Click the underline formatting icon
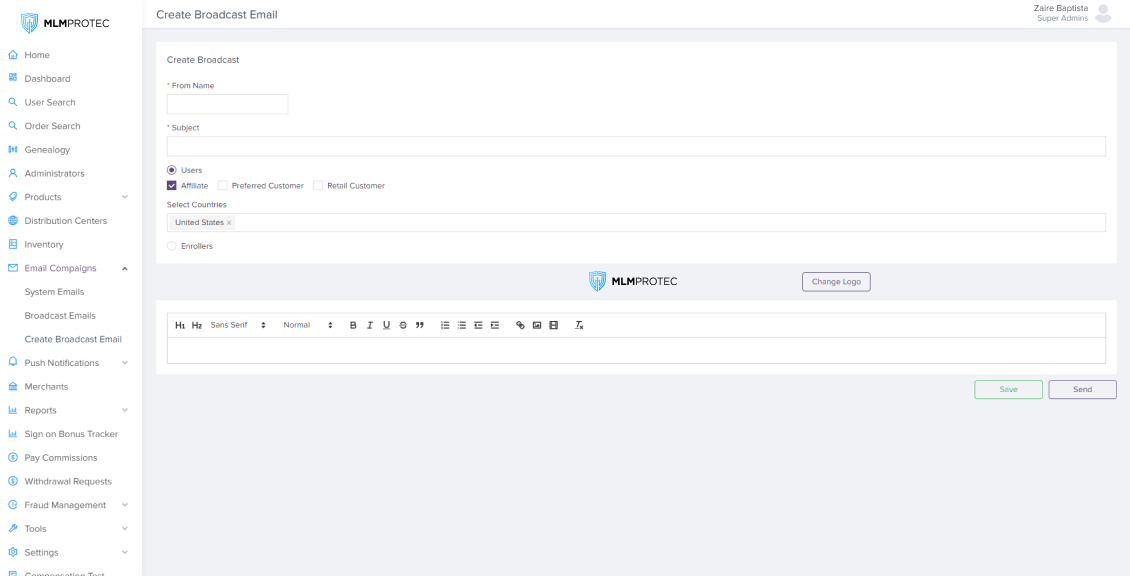This screenshot has height=576, width=1130. pos(387,325)
